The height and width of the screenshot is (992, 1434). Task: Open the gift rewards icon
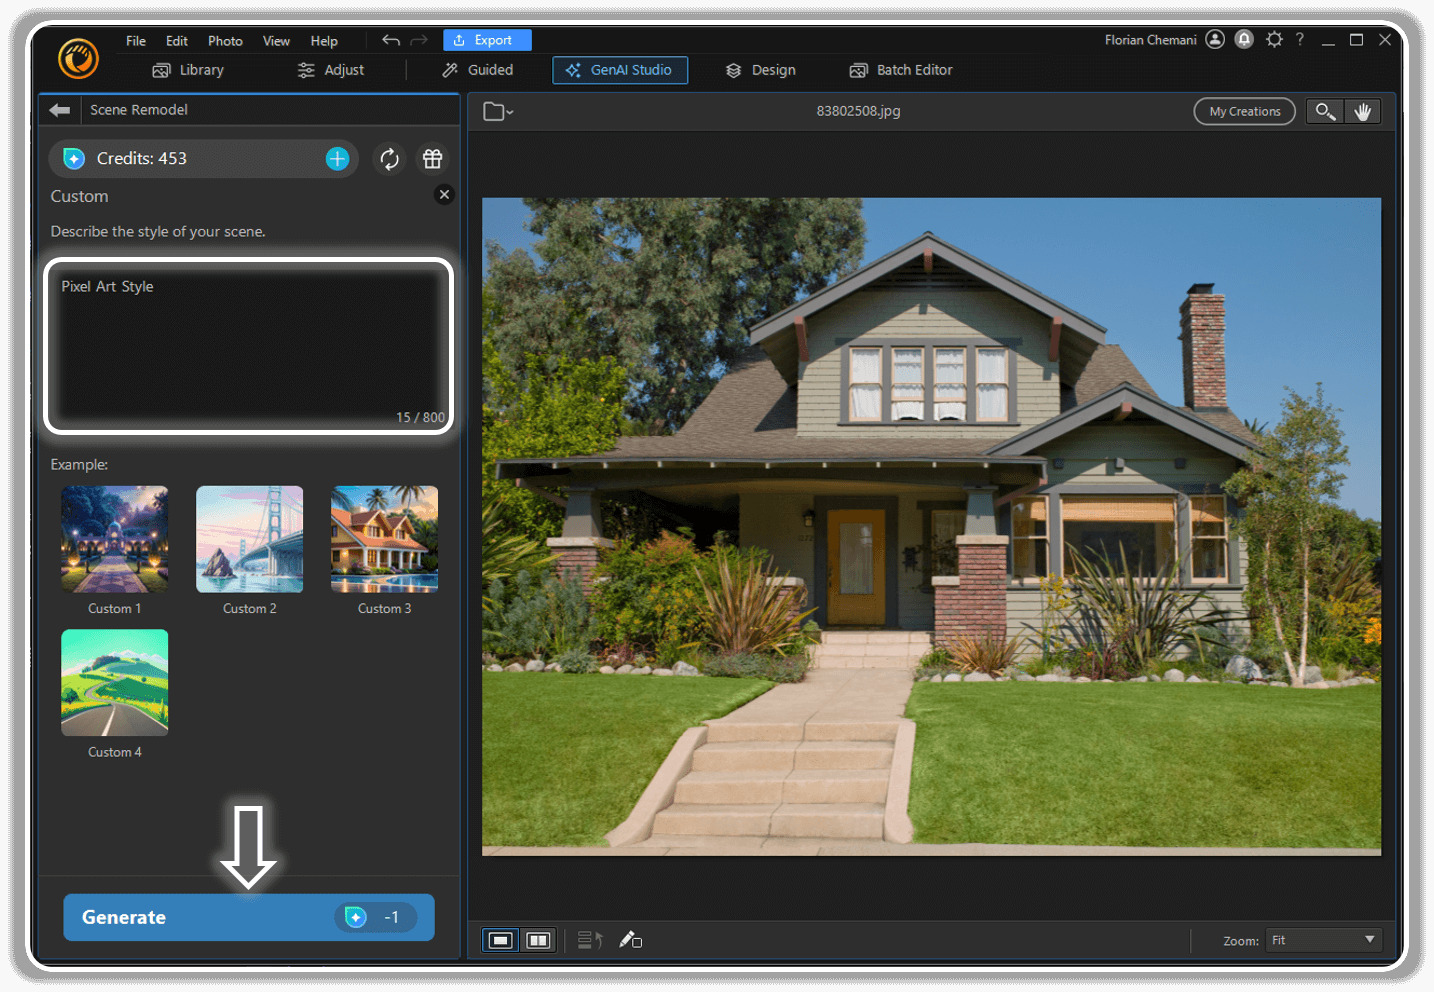click(432, 159)
